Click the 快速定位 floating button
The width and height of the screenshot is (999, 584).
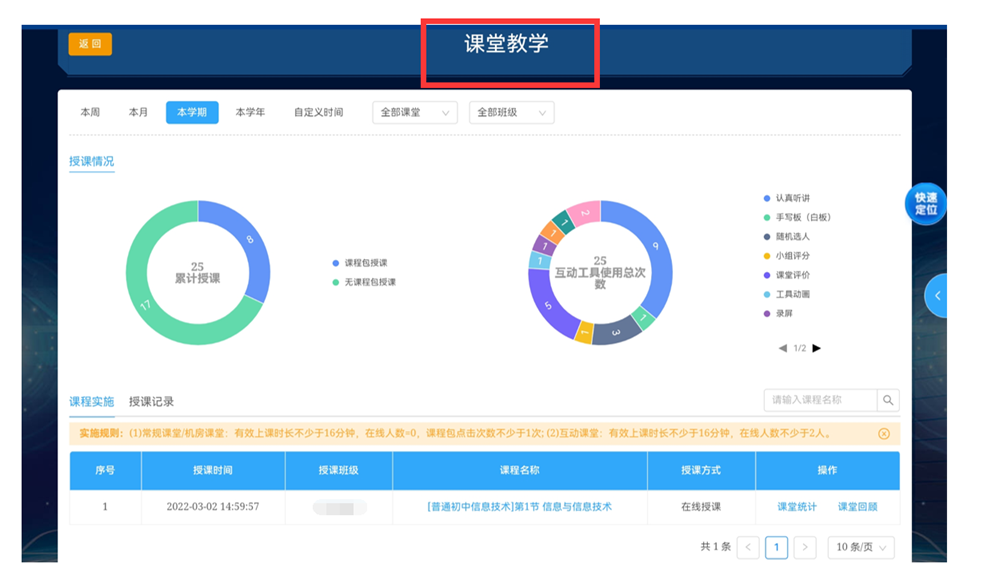click(925, 204)
